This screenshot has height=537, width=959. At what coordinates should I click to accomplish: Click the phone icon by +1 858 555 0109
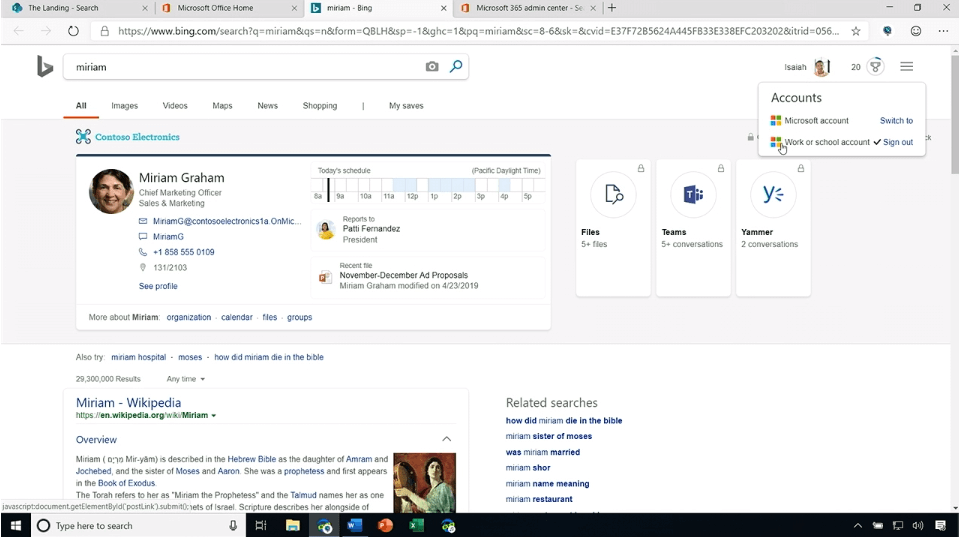point(143,252)
